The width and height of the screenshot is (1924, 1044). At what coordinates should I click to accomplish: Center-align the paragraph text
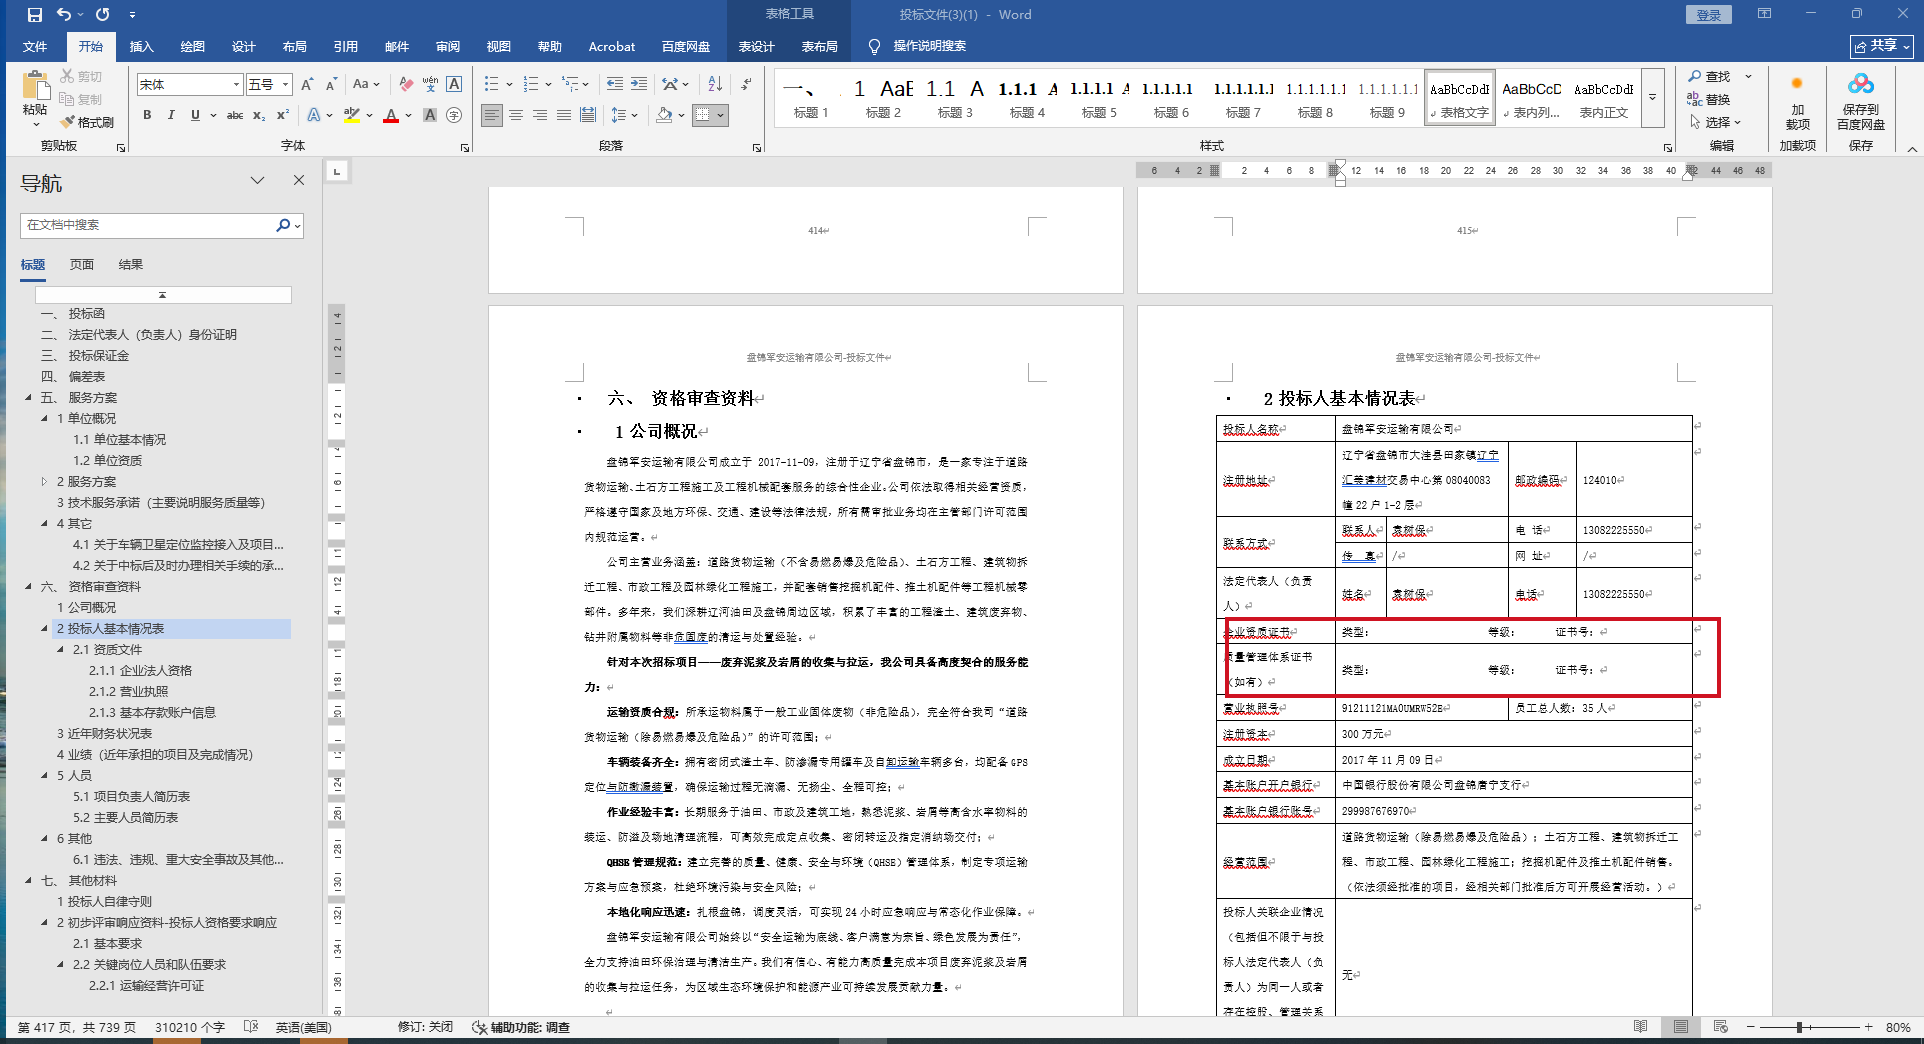[x=516, y=116]
